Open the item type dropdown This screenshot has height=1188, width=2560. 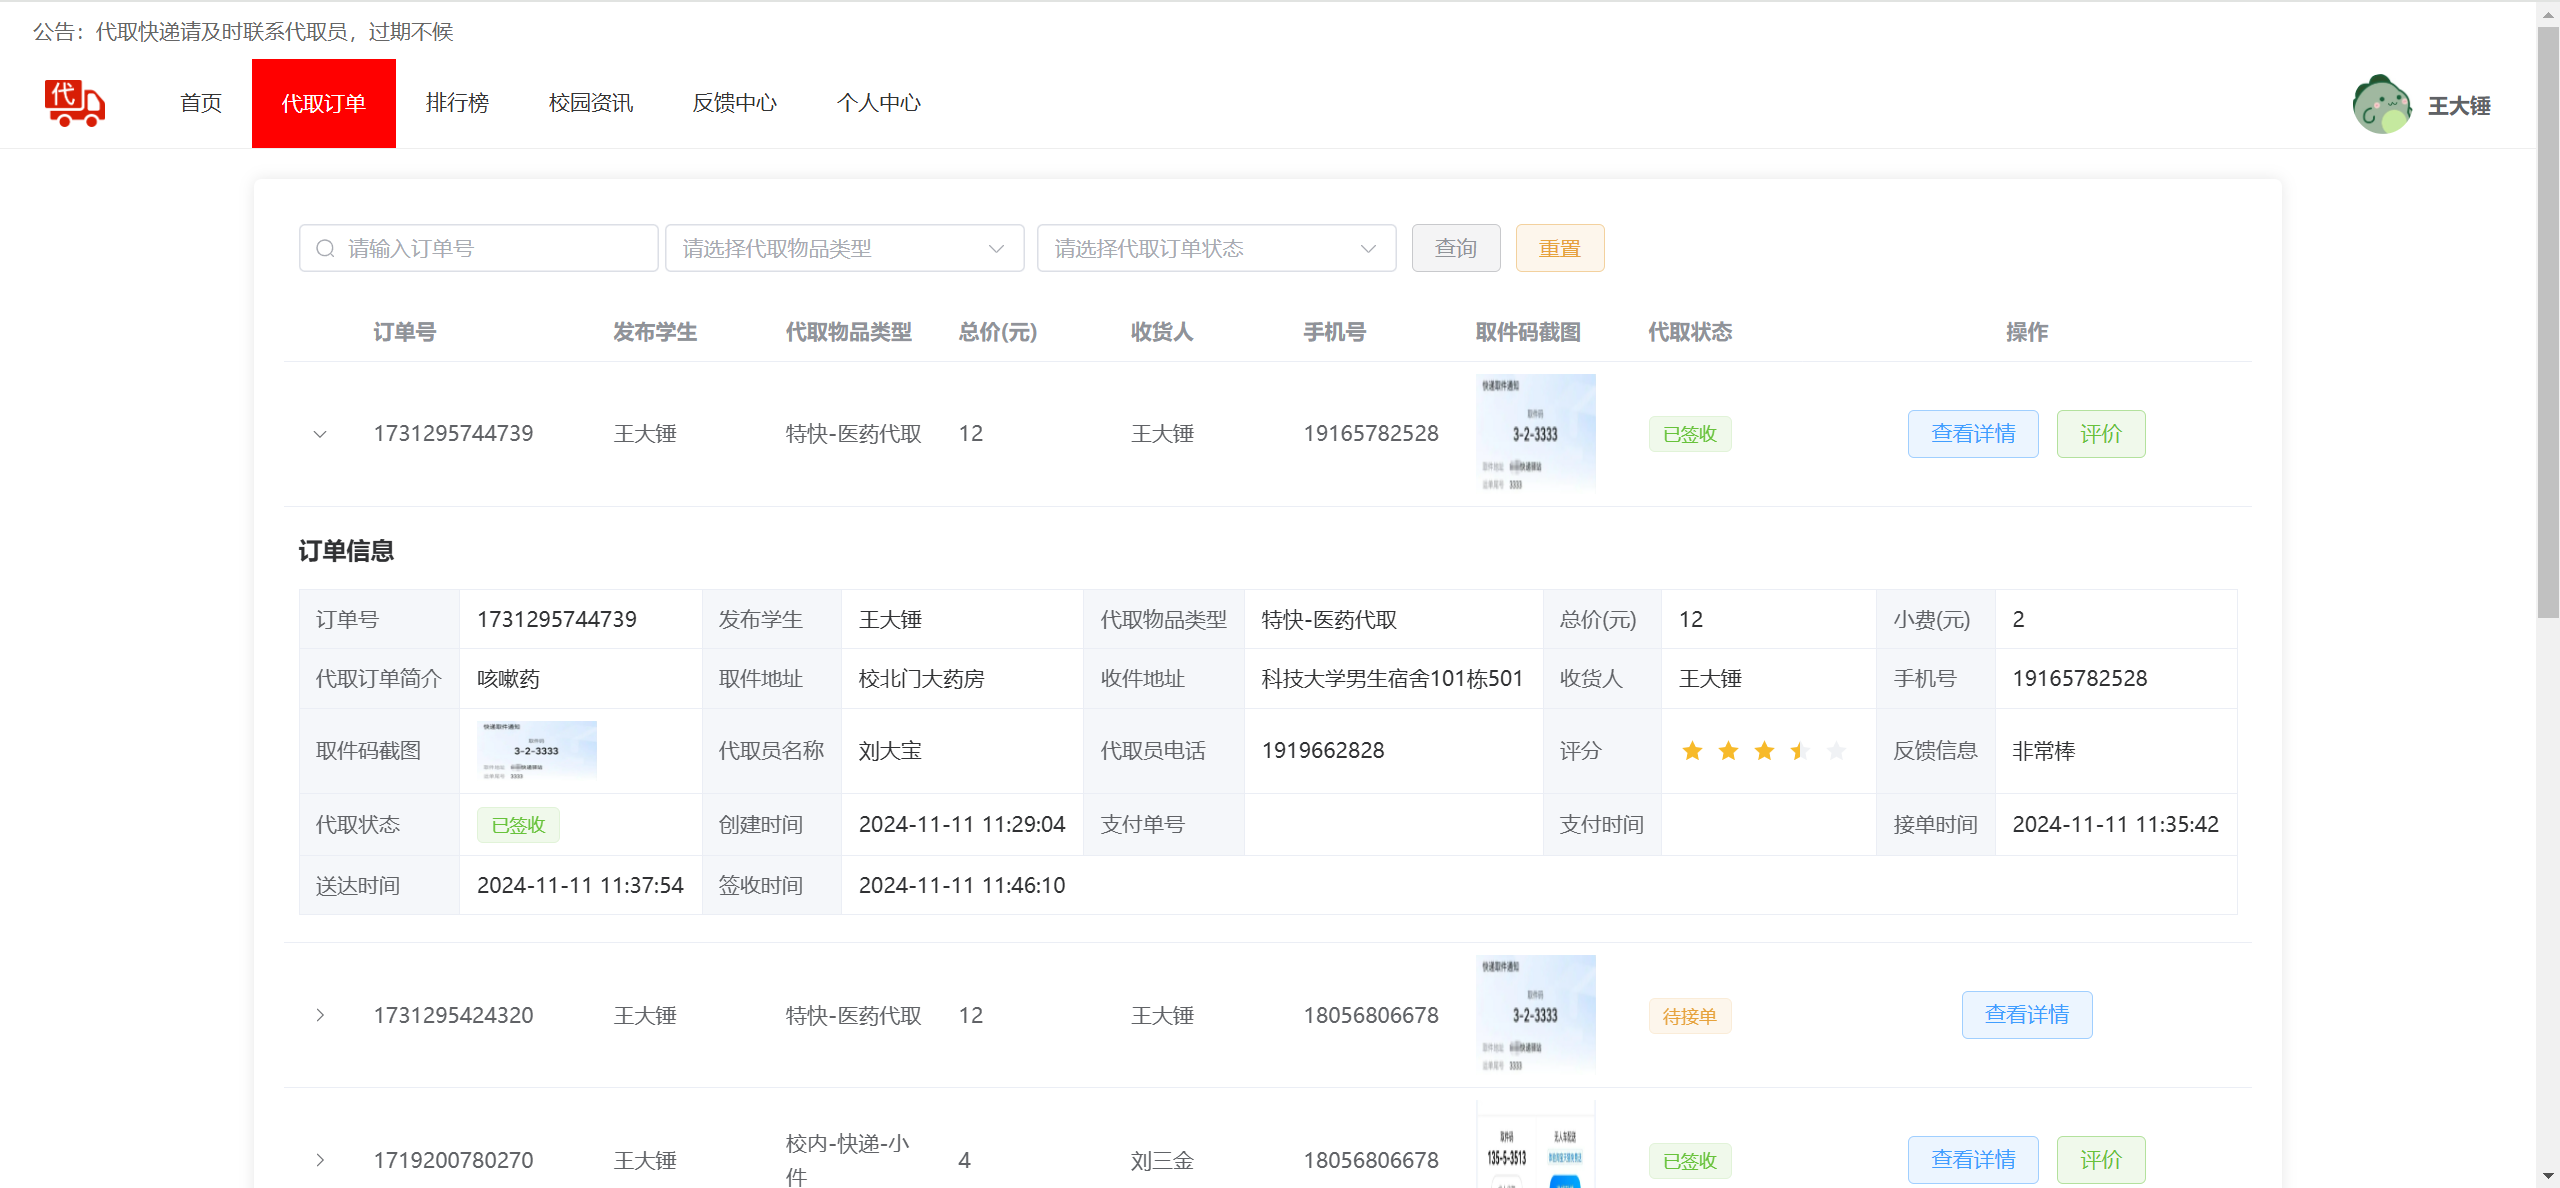pos(844,249)
